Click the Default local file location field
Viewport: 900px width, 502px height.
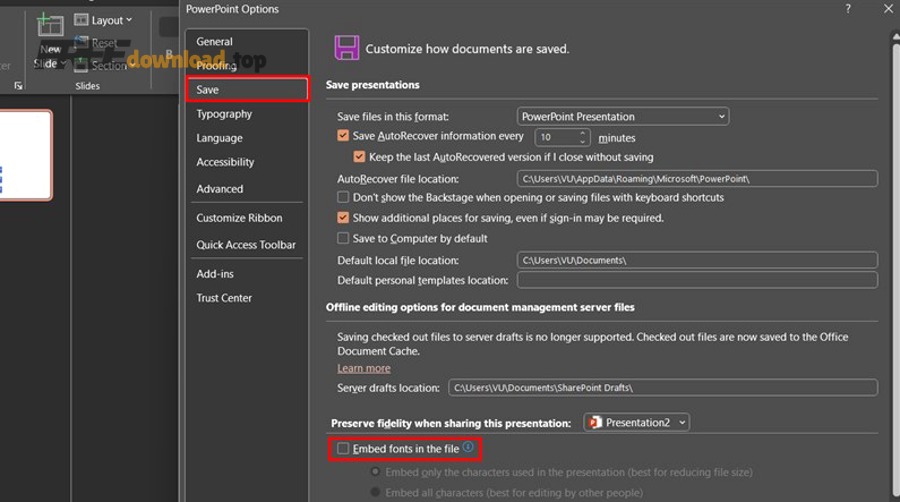697,260
